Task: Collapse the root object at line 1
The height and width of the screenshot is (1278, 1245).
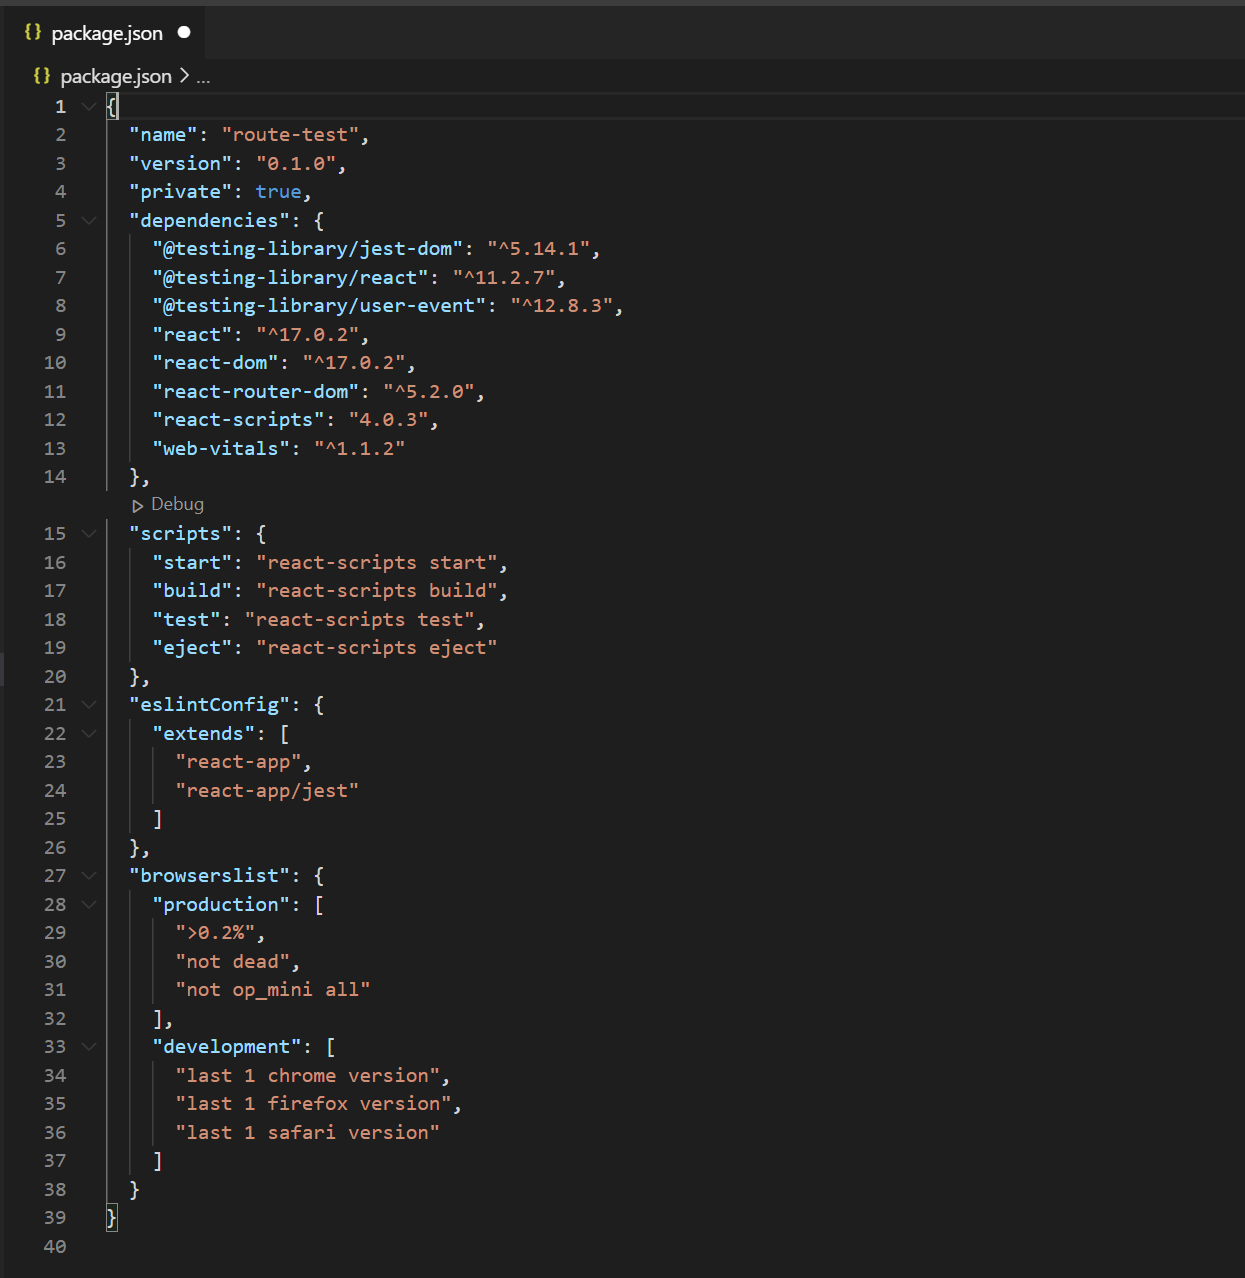Action: (89, 107)
